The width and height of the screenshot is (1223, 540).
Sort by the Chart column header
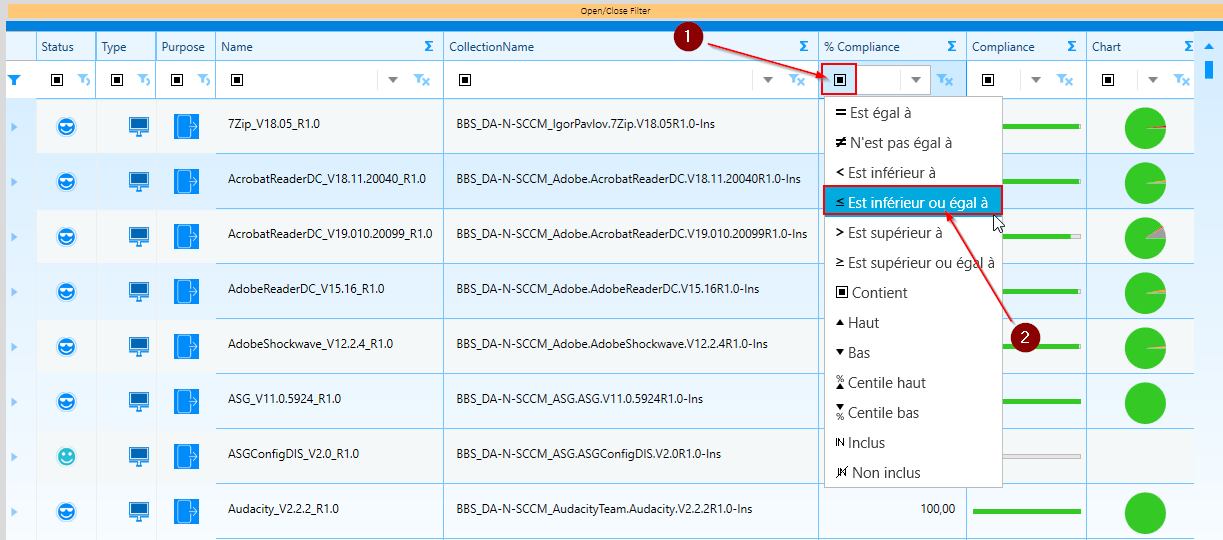1106,47
